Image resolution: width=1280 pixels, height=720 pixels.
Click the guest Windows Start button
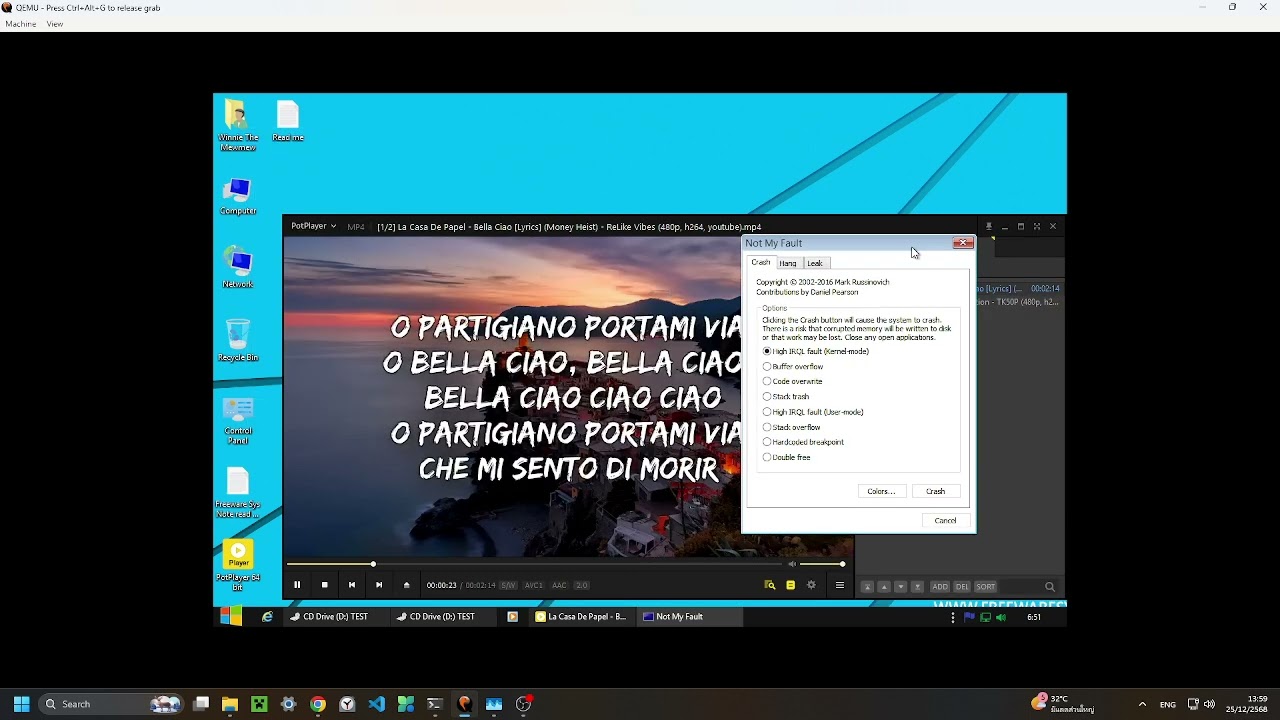tap(230, 616)
